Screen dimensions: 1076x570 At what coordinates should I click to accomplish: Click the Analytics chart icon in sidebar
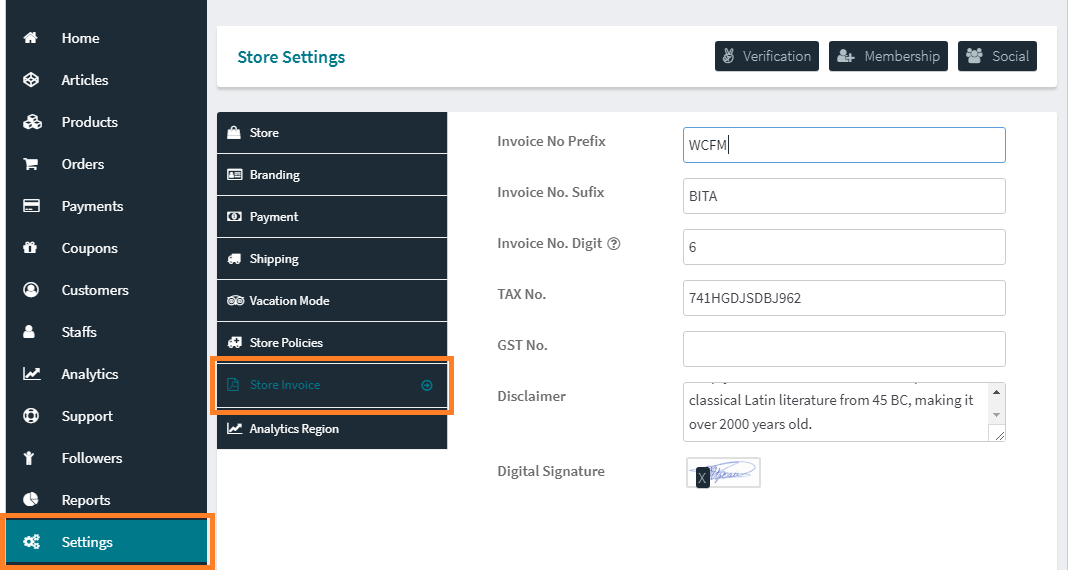click(31, 374)
